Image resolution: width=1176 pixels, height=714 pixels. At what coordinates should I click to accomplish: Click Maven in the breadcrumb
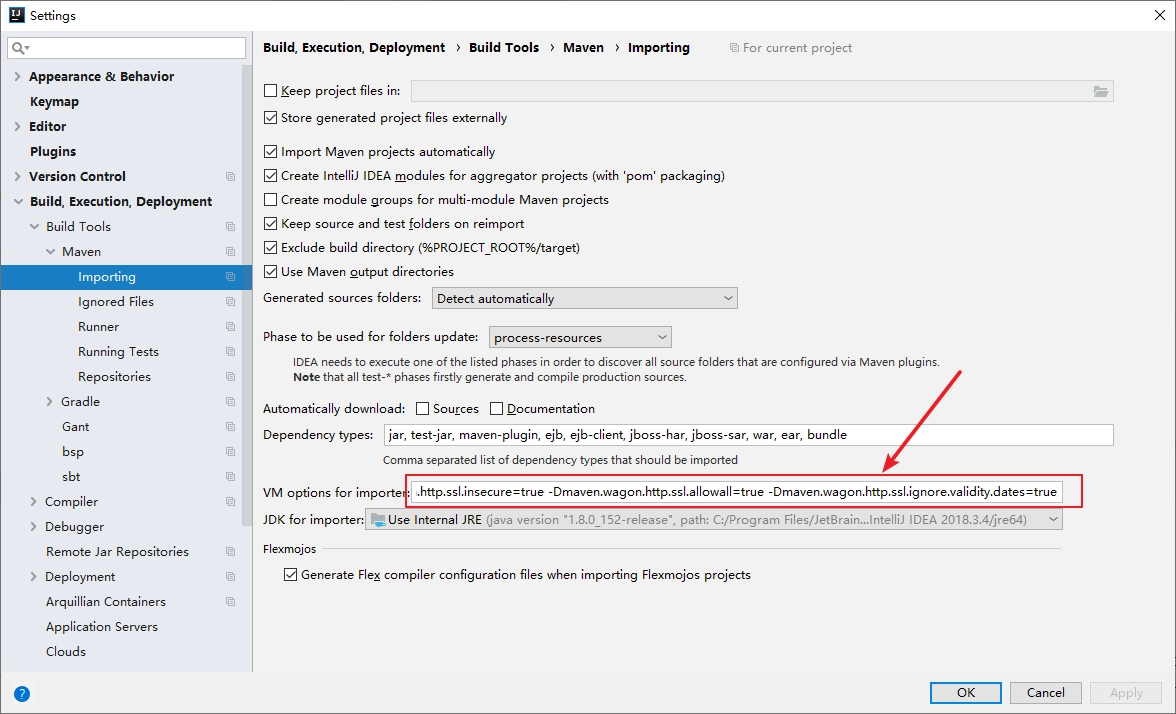(x=584, y=48)
